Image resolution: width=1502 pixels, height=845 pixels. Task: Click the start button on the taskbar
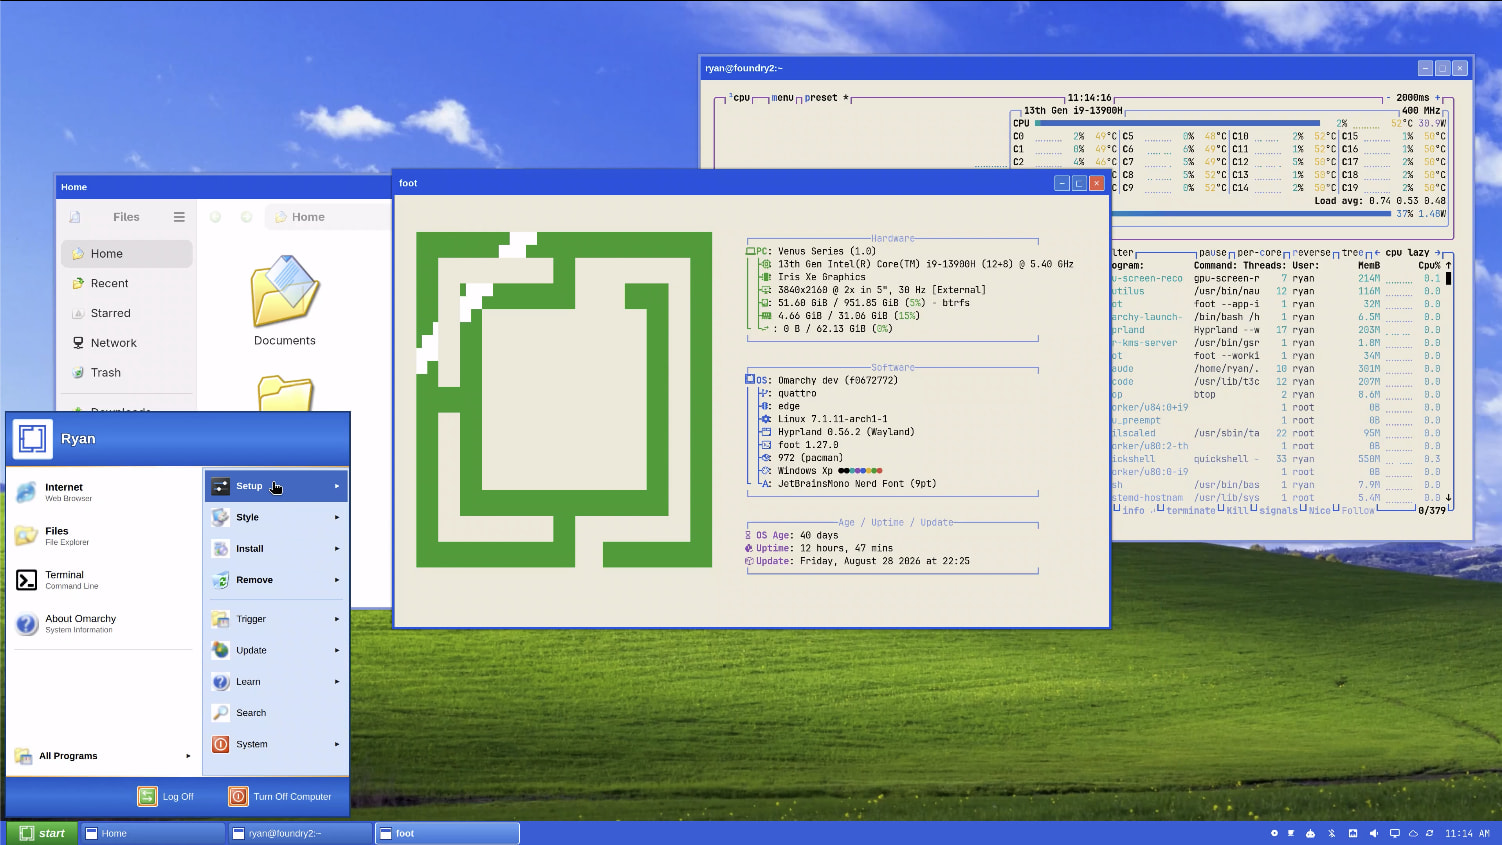coord(41,833)
